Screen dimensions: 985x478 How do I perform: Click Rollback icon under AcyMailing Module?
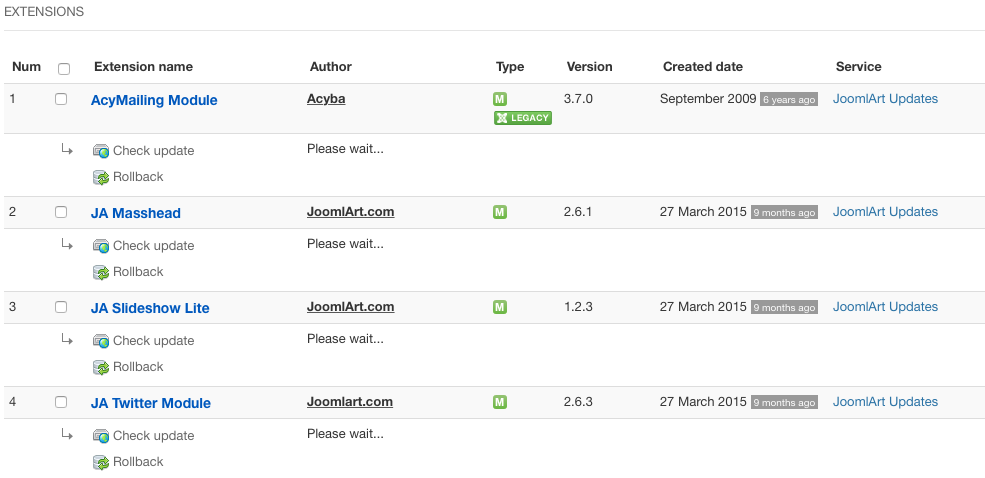pos(101,177)
